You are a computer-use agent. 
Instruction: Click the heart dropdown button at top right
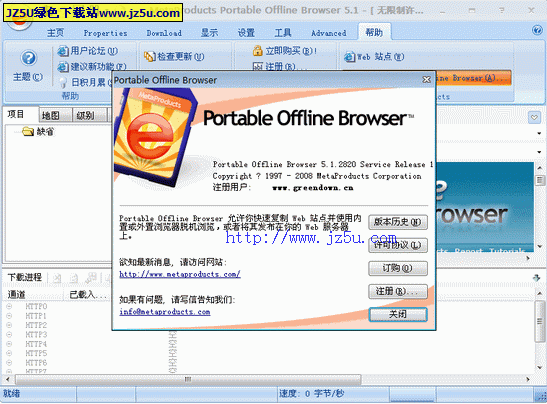click(534, 117)
